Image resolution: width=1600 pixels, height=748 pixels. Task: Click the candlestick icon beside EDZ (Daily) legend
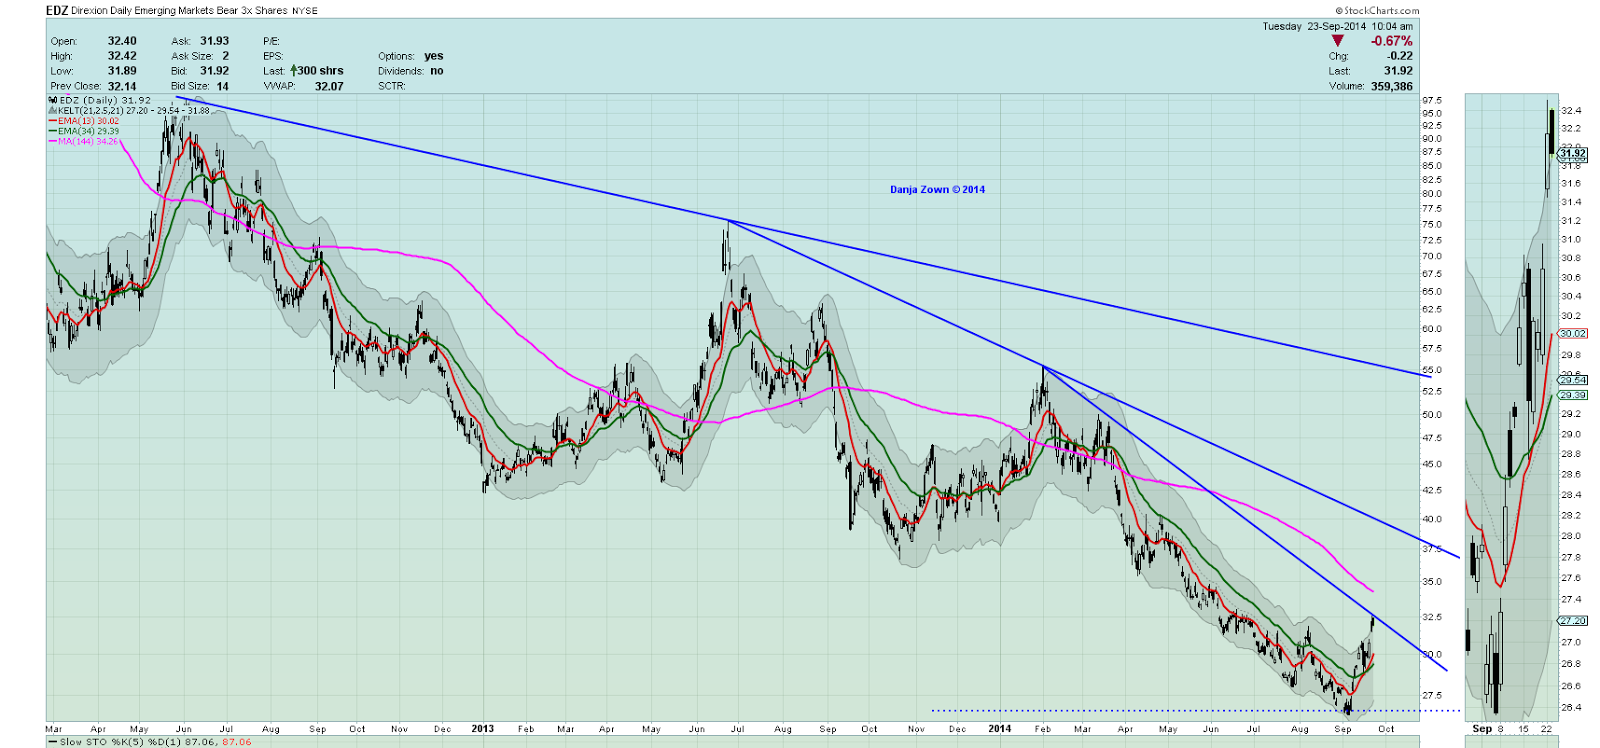pos(52,100)
